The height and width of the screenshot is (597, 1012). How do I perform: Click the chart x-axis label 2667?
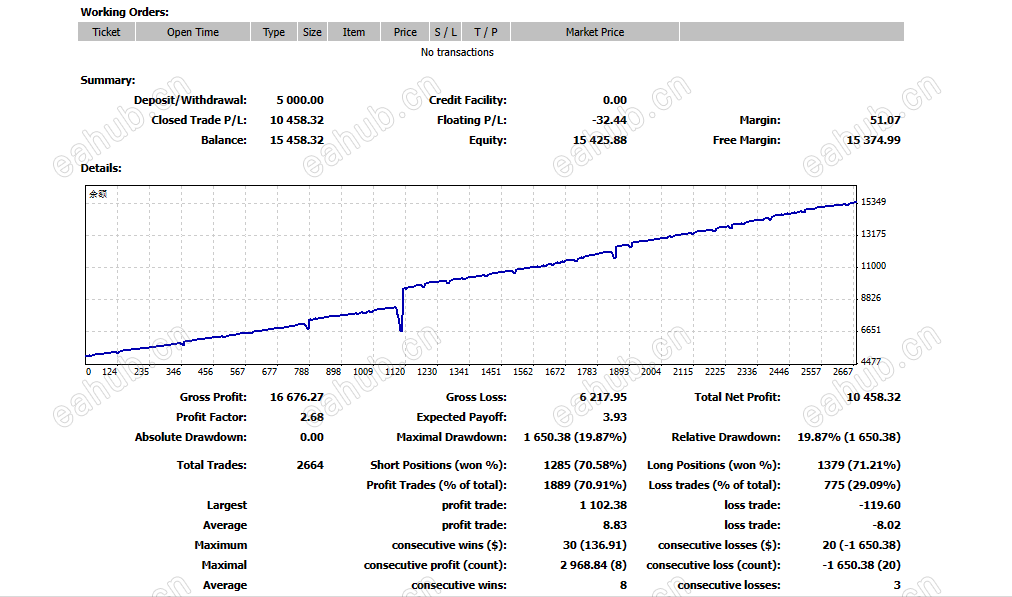pyautogui.click(x=843, y=372)
